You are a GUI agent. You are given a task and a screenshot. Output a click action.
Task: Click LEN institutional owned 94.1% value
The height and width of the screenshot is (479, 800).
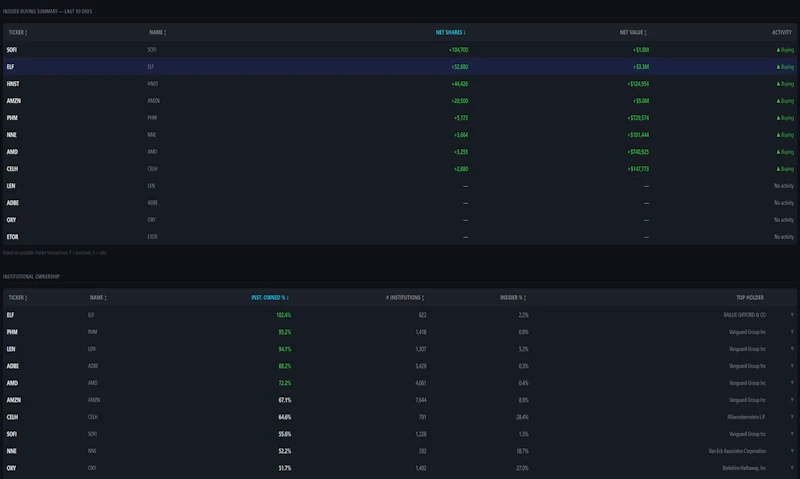(285, 349)
